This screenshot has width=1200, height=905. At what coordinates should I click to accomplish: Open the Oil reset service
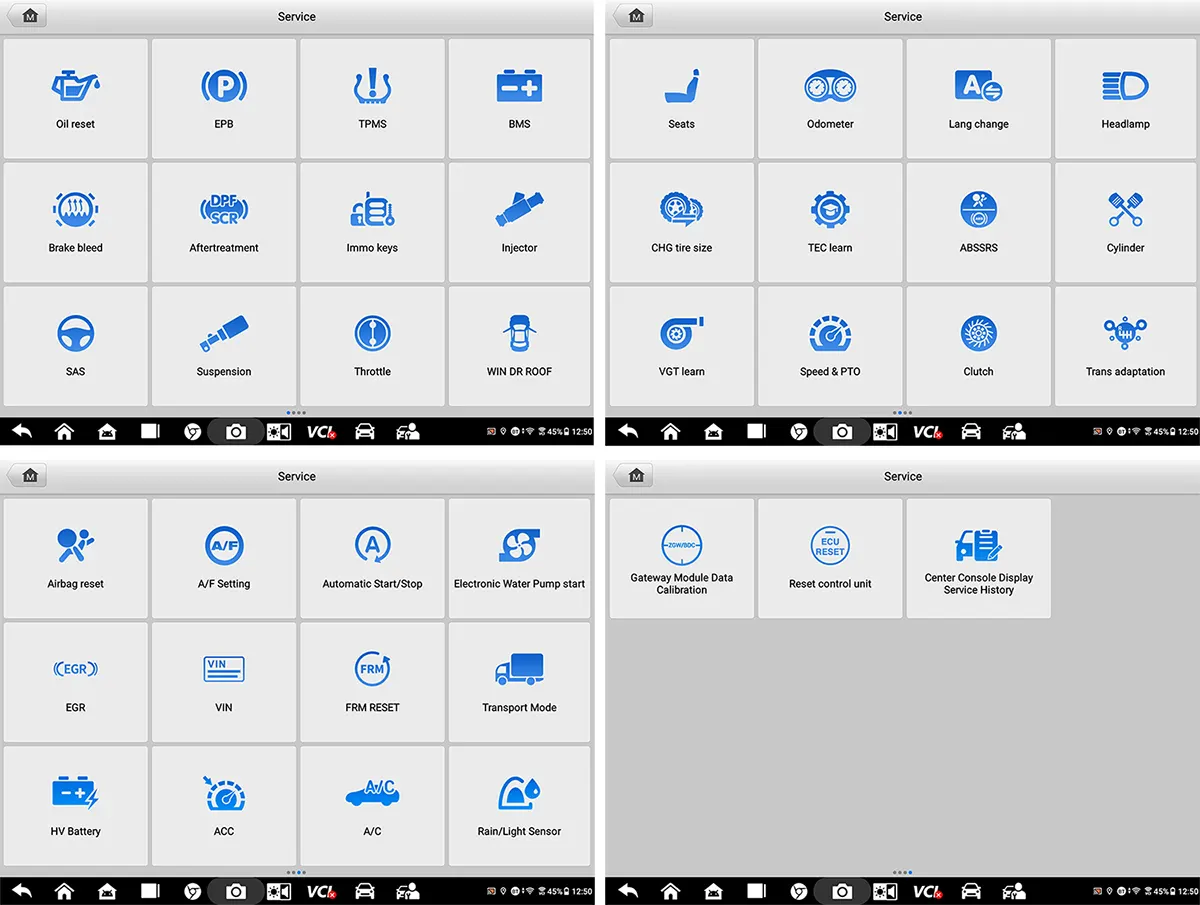tap(76, 98)
